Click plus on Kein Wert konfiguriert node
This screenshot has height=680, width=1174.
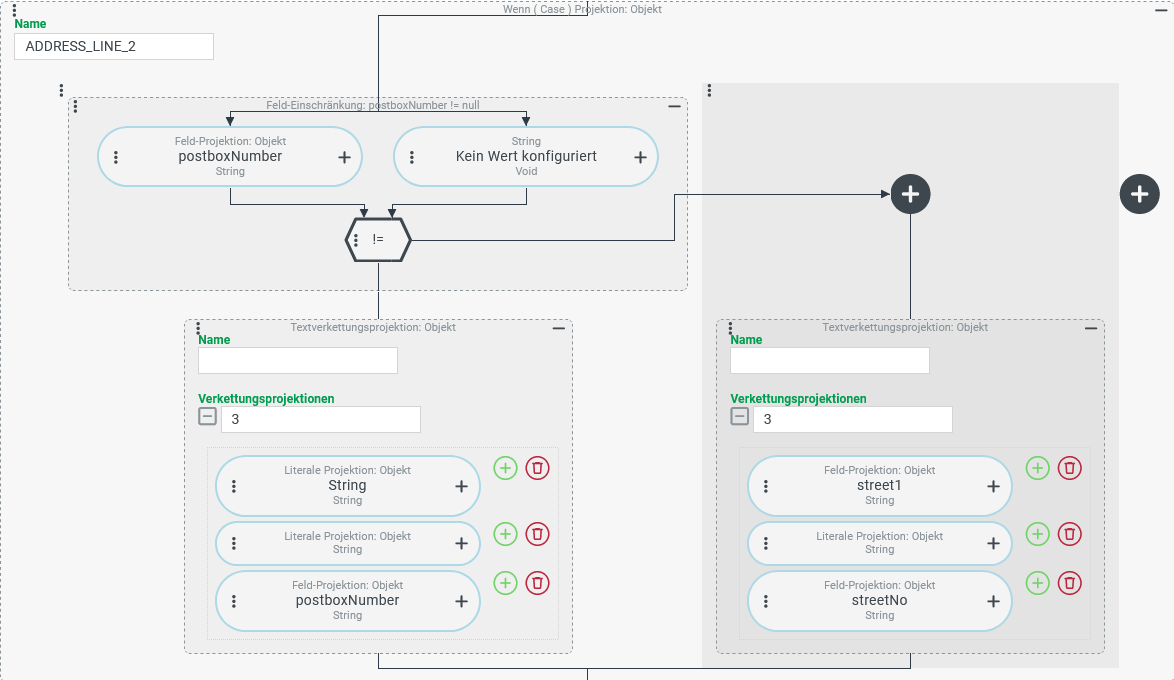[x=640, y=157]
